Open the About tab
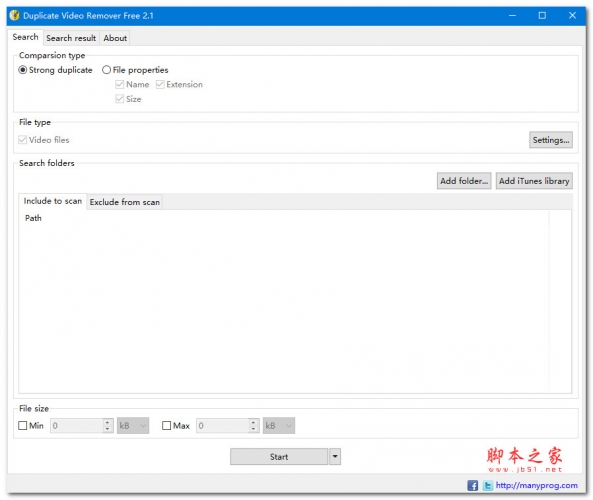593x500 pixels. 115,38
